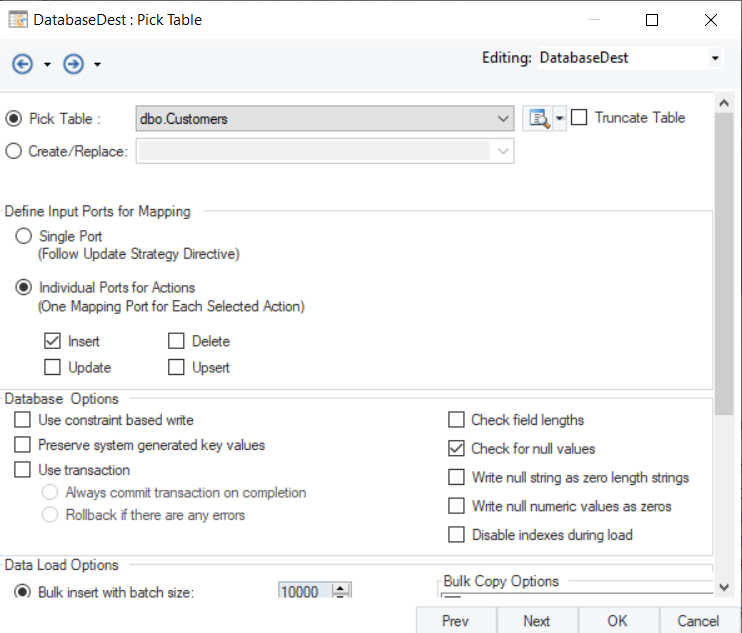The width and height of the screenshot is (742, 633).
Task: Click the Next button
Action: 537,620
